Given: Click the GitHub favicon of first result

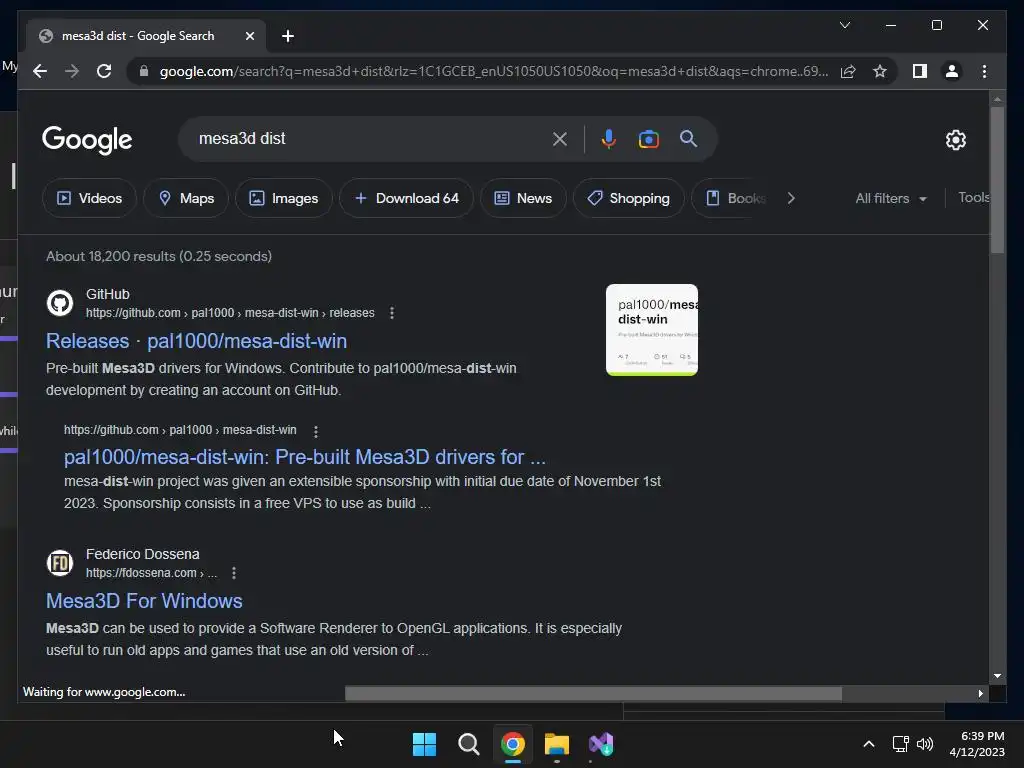Looking at the screenshot, I should 60,303.
